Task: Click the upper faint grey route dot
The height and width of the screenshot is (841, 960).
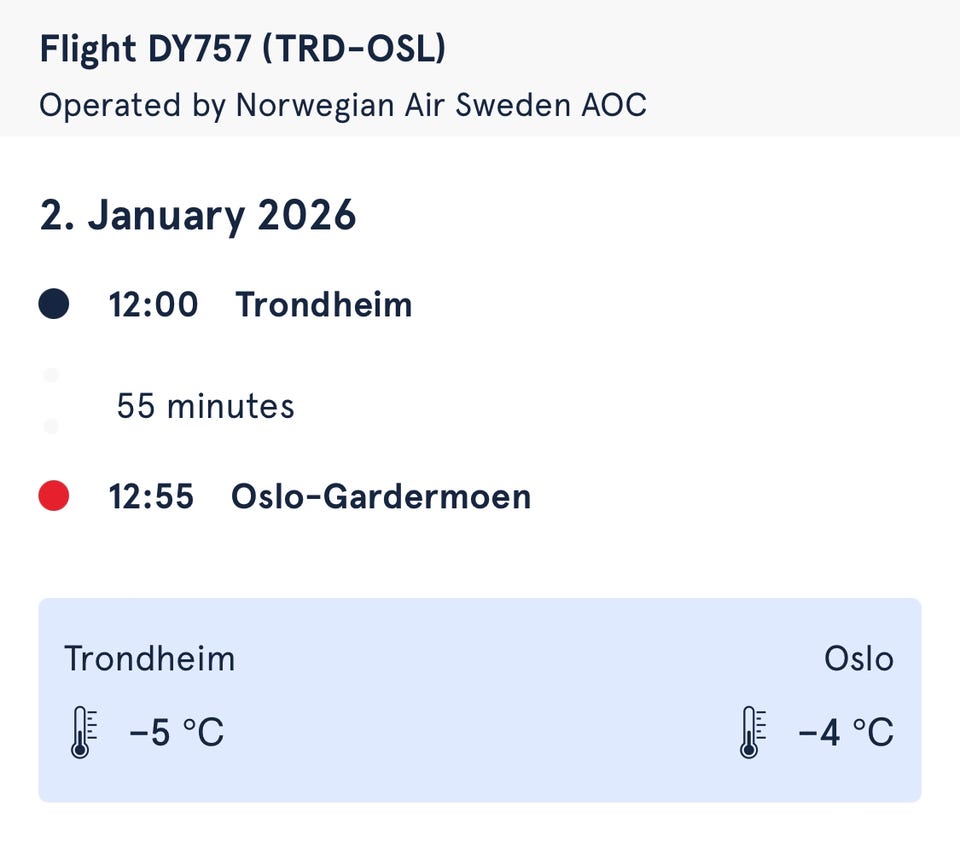Action: (52, 375)
